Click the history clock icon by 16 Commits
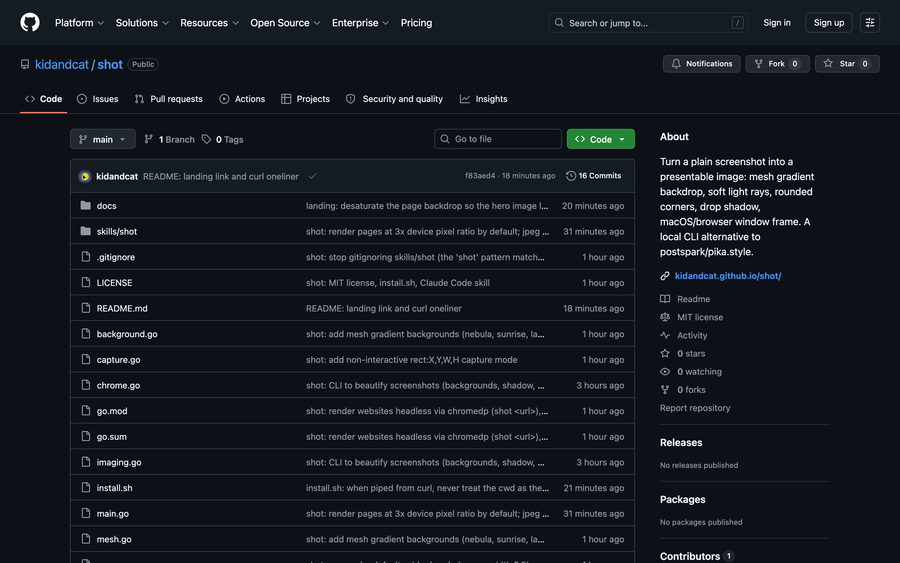Viewport: 900px width, 563px height. pyautogui.click(x=571, y=176)
